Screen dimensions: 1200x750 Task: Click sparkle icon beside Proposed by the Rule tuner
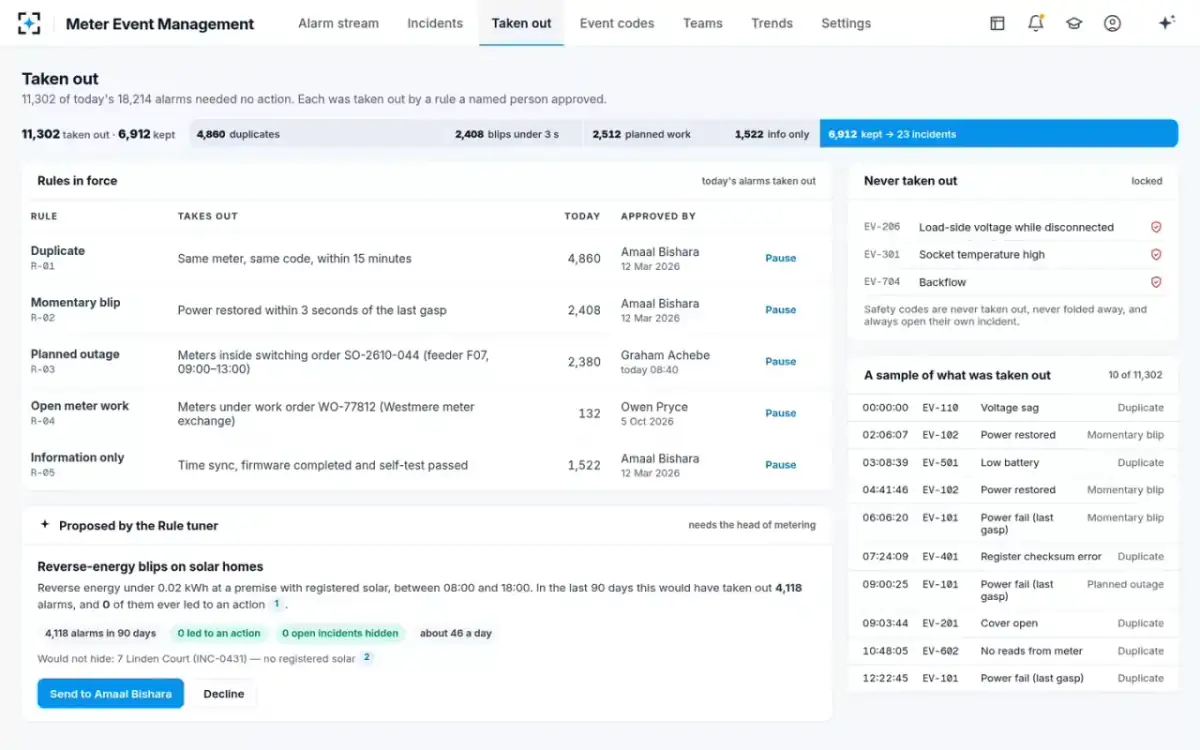coord(44,525)
